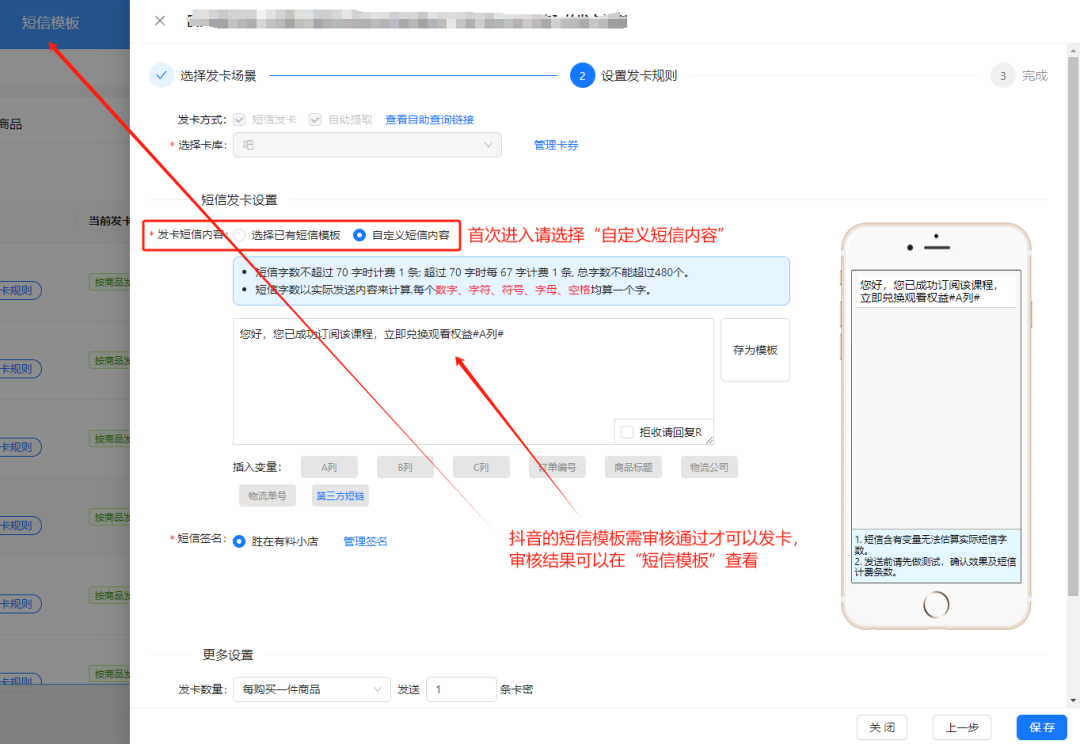Close the dialog with the X icon
Viewport: 1080px width, 744px height.
[x=160, y=21]
